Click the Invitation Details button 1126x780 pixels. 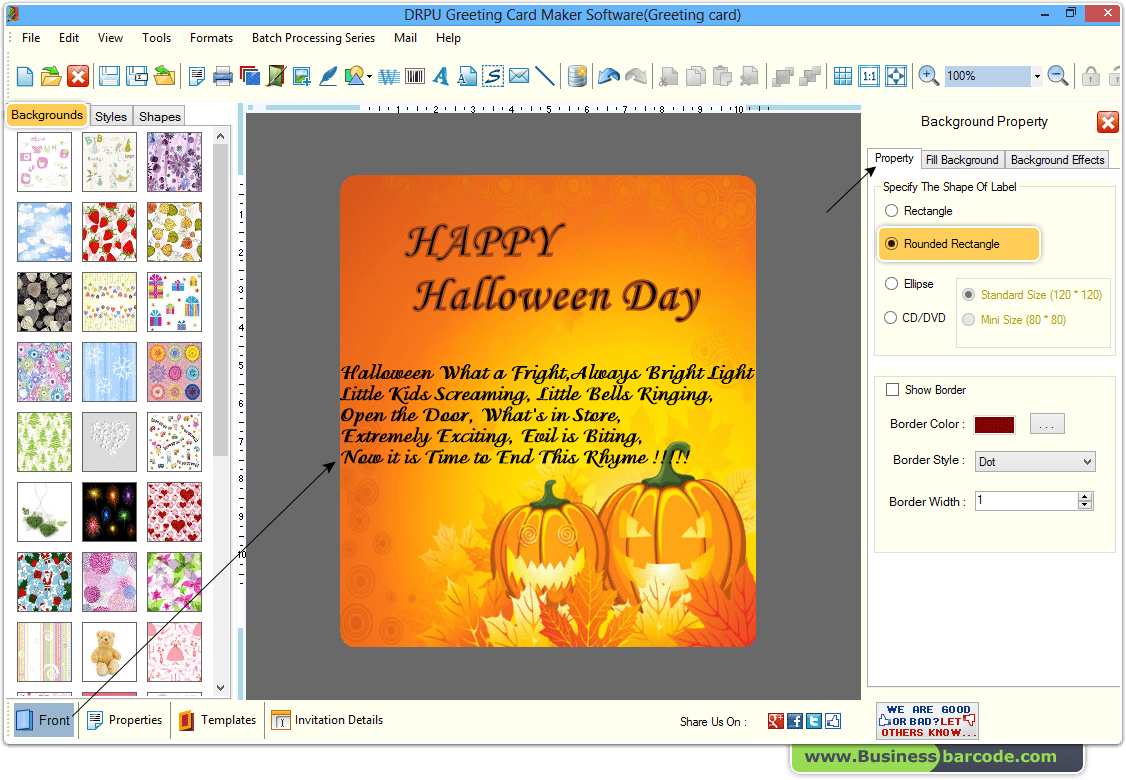[x=327, y=720]
